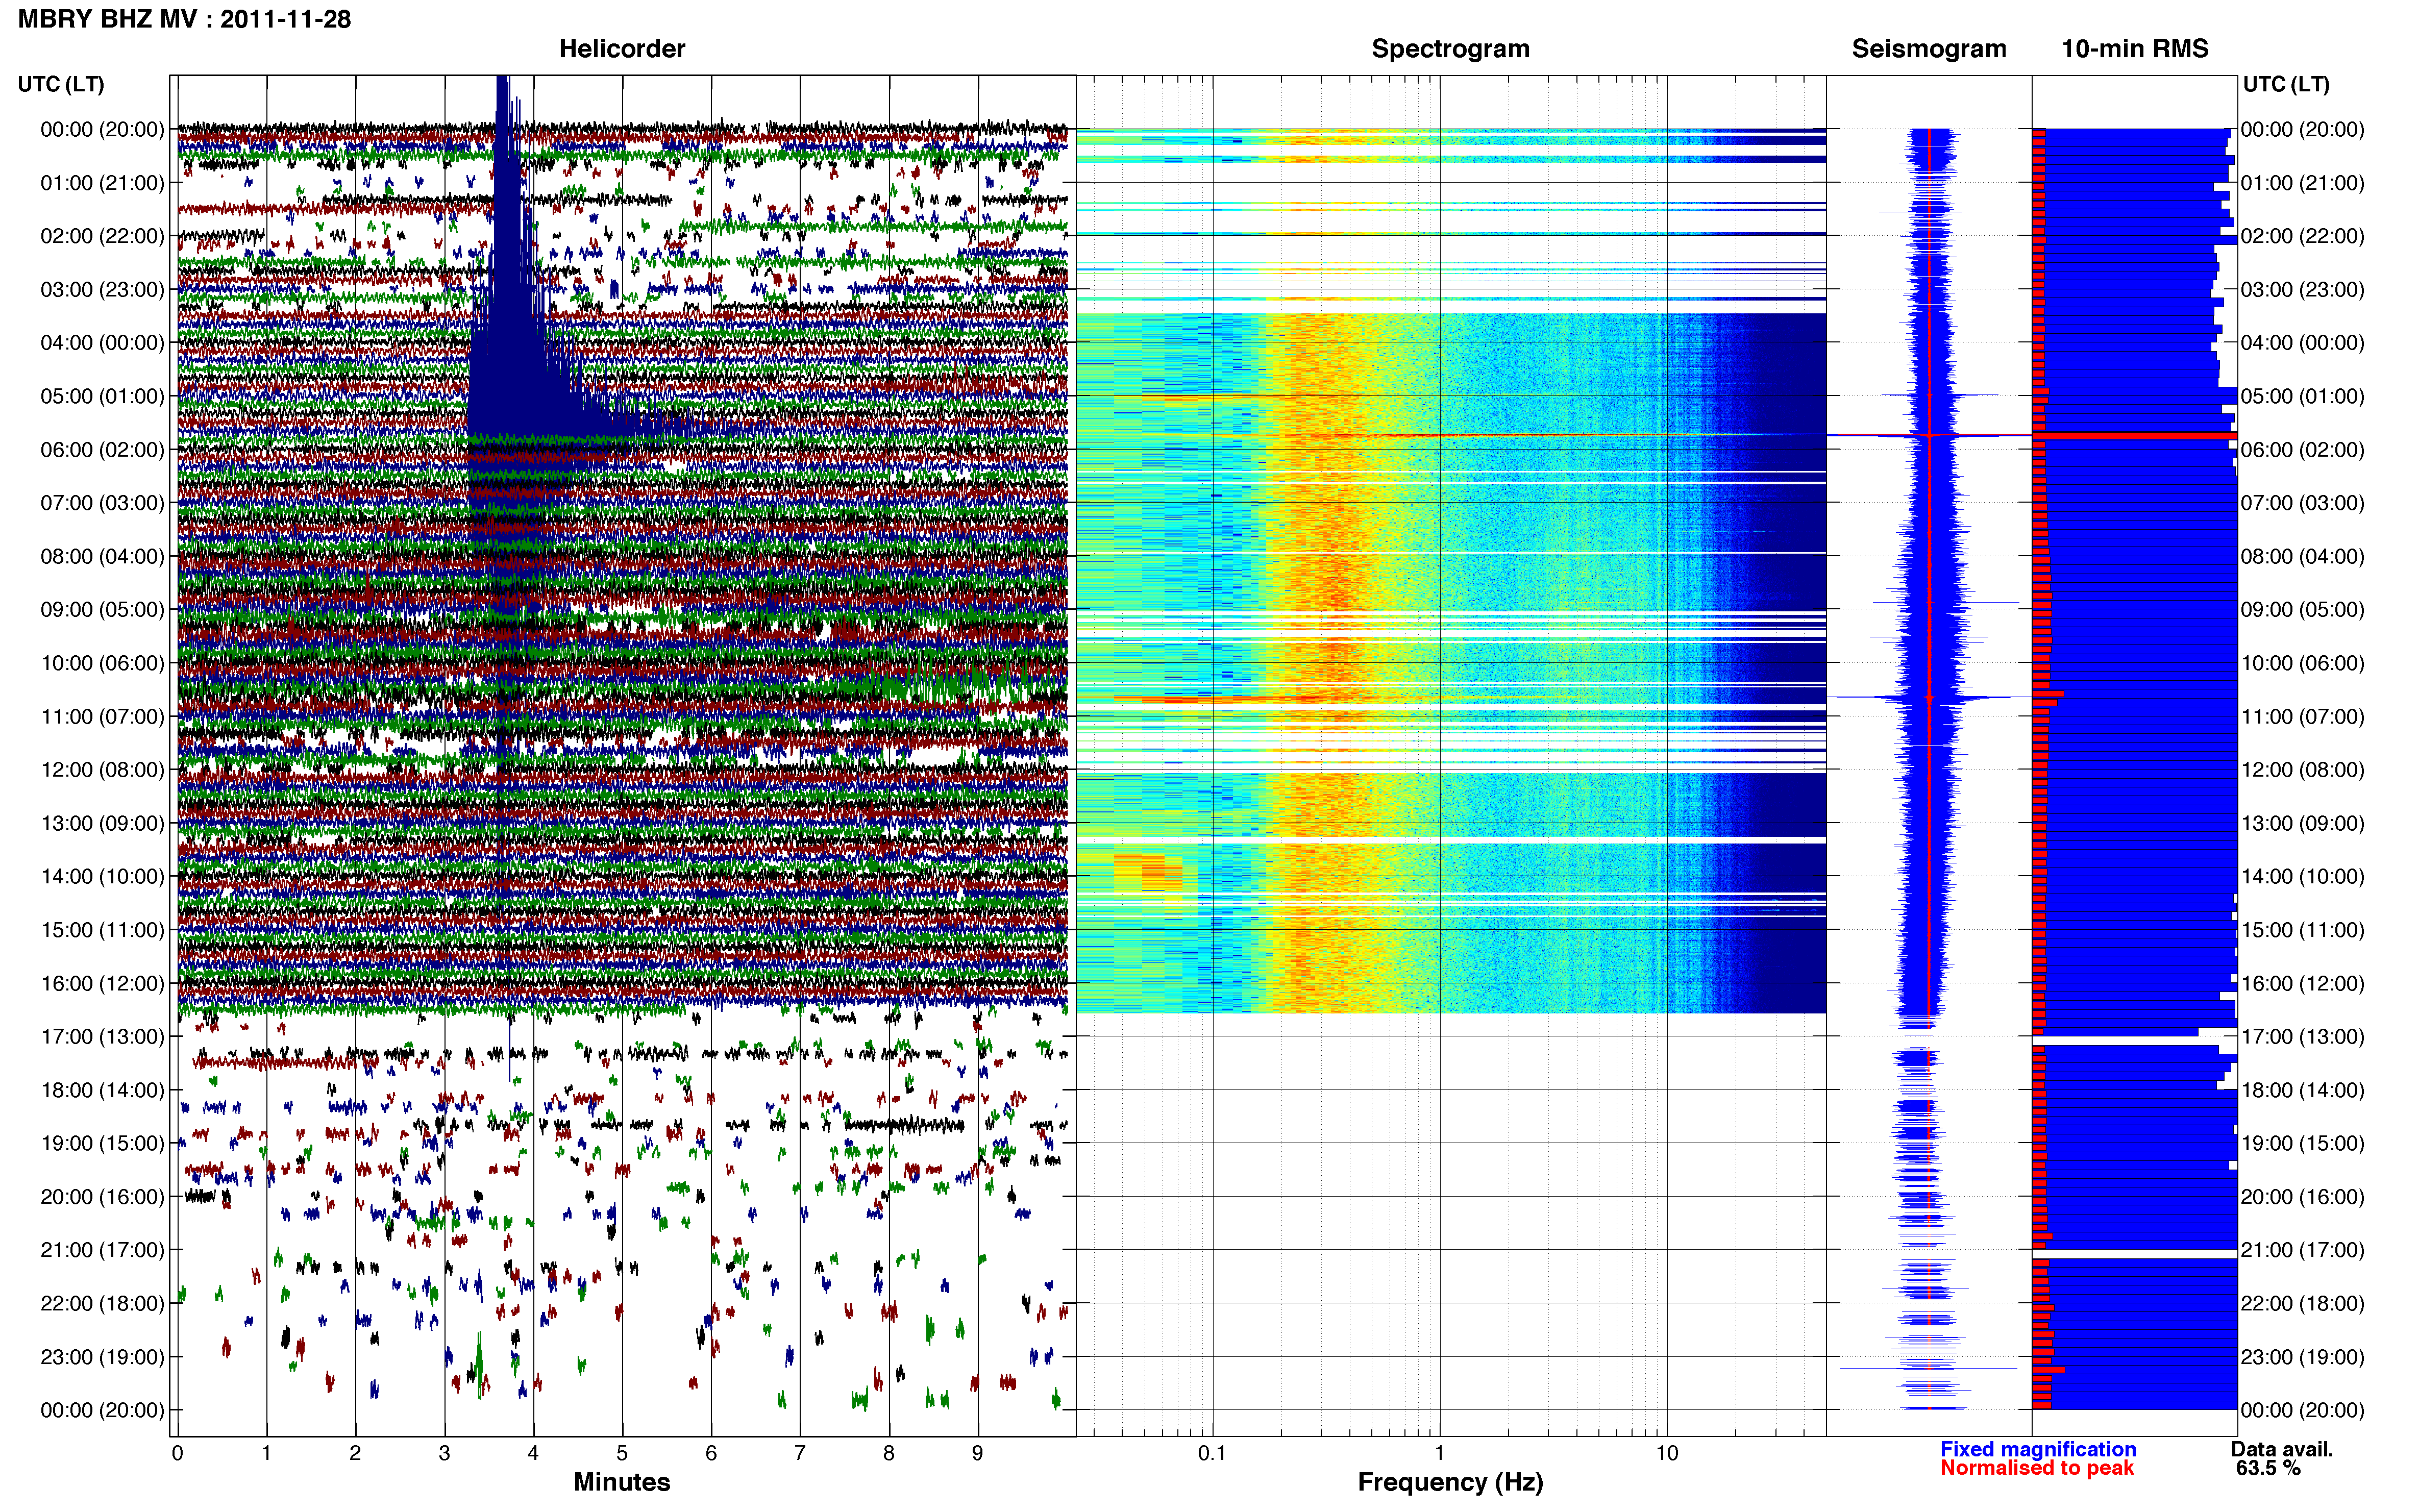Click left time label '21:00 (17:00)'
The image size is (2419, 1512).
click(x=102, y=1250)
